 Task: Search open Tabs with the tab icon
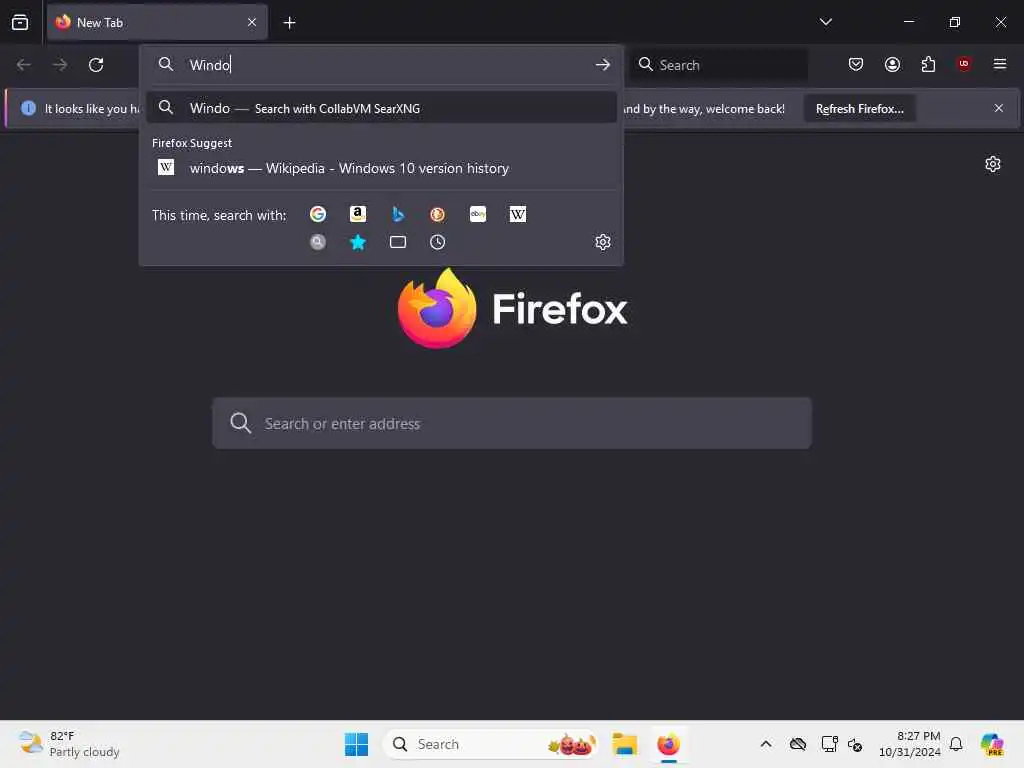(398, 242)
